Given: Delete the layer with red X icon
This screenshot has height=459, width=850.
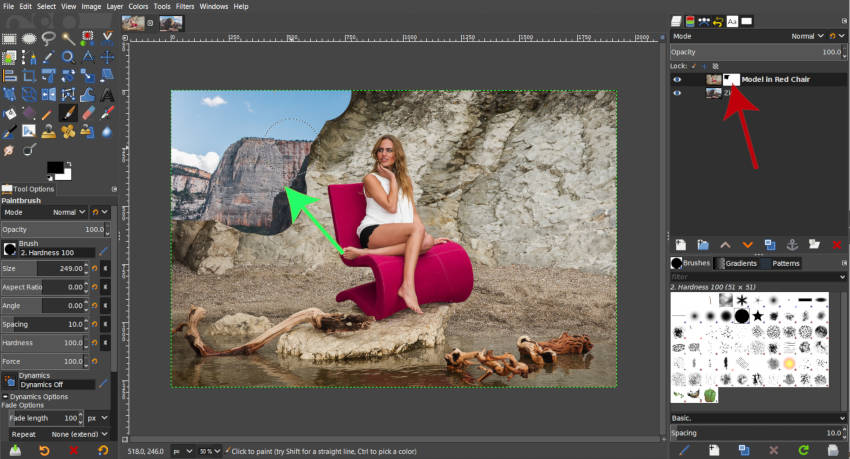Looking at the screenshot, I should point(836,245).
